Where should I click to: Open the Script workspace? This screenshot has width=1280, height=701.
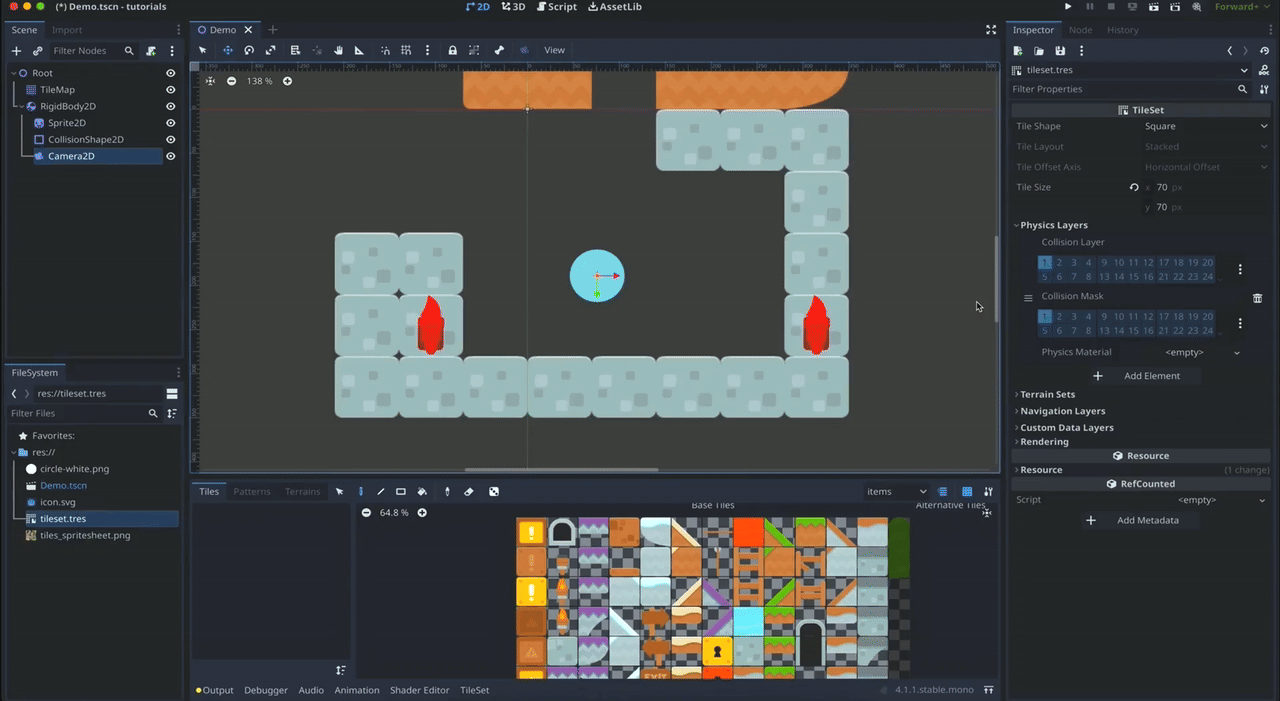point(556,7)
